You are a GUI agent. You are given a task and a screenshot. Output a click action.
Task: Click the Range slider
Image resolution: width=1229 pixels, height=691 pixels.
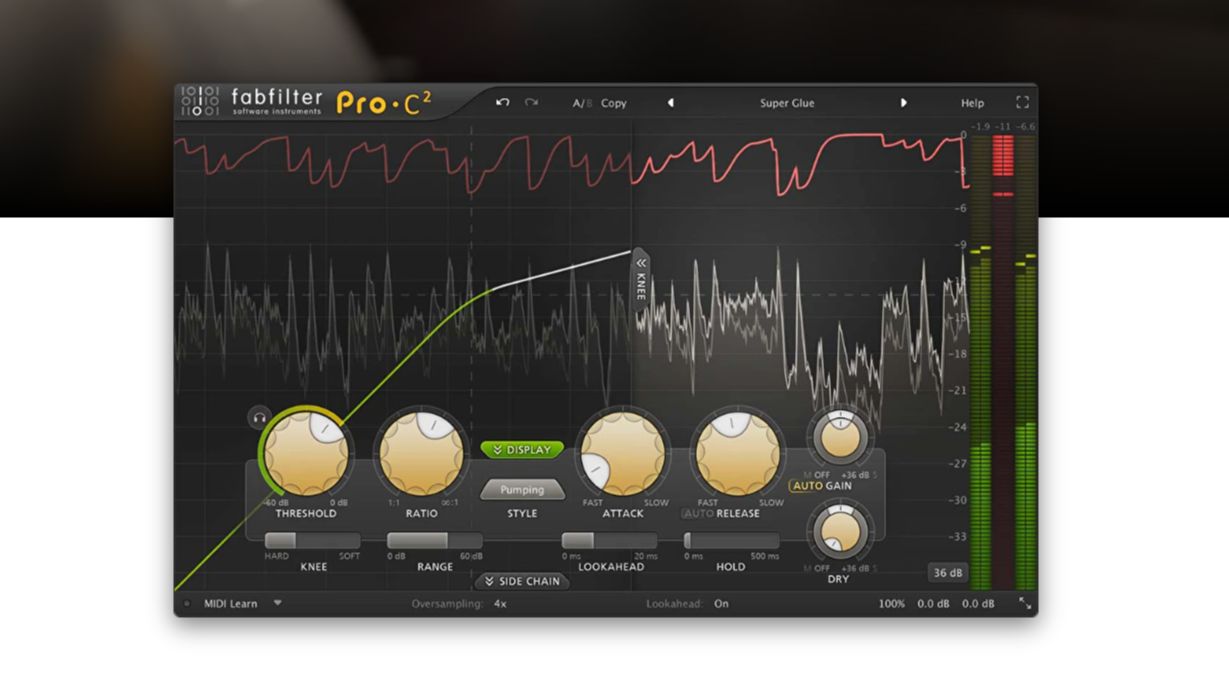point(434,541)
